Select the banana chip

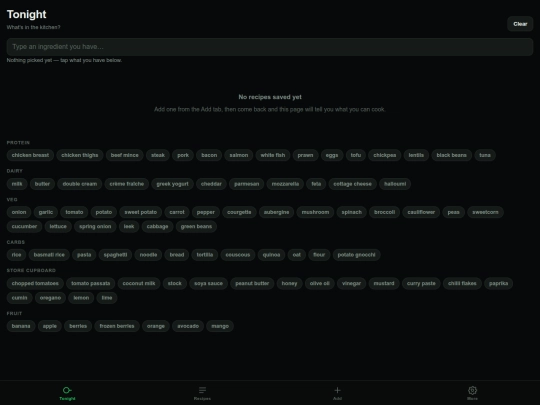pyautogui.click(x=21, y=326)
